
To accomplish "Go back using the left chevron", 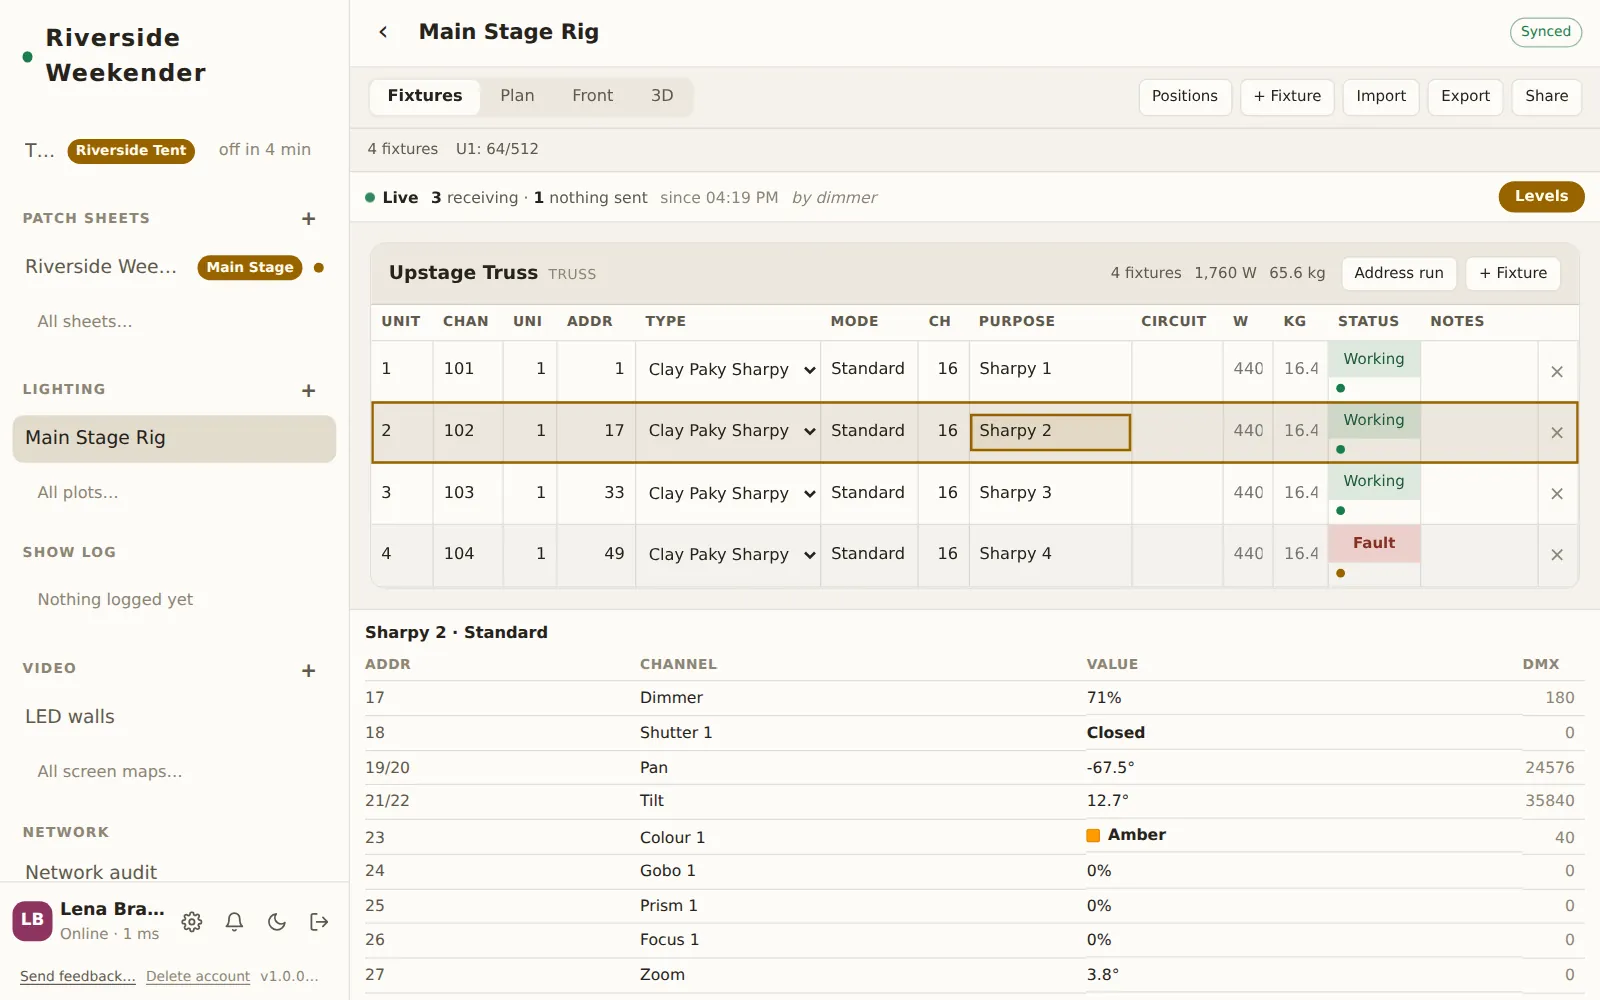I will pyautogui.click(x=383, y=32).
